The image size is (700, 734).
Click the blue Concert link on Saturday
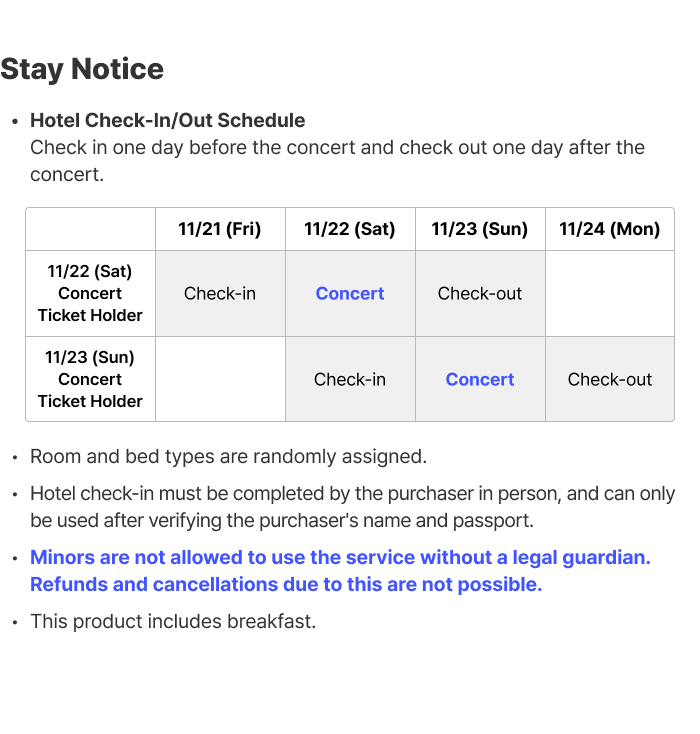tap(350, 294)
